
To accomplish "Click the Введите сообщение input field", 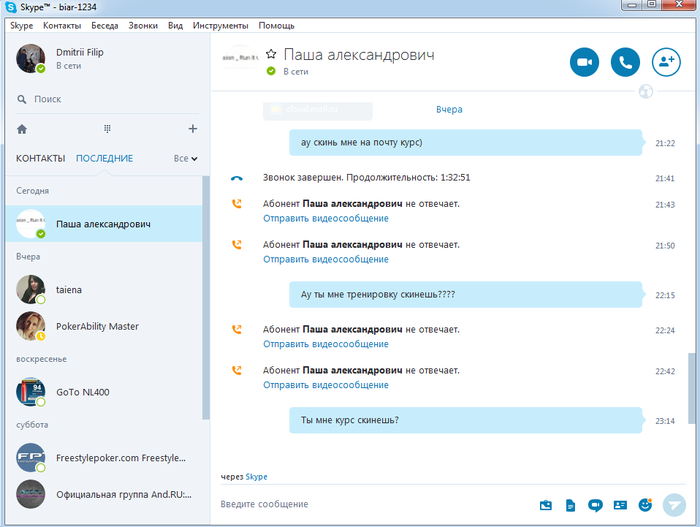I will (375, 504).
